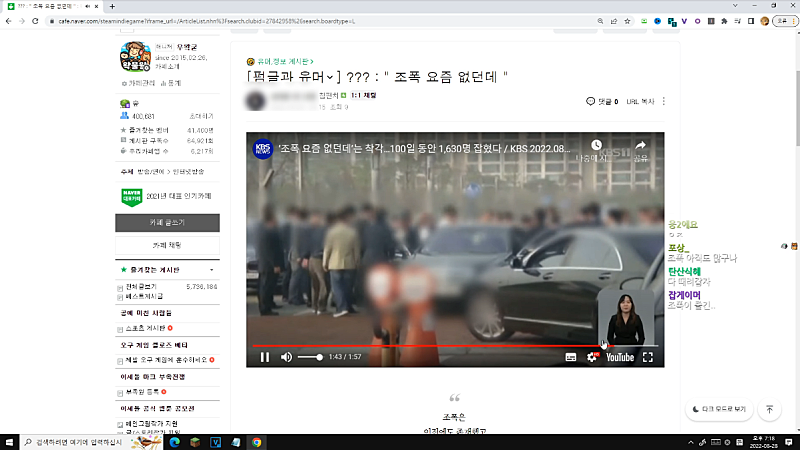This screenshot has width=800, height=450.
Task: Open the Windows notification center
Action: 789,442
